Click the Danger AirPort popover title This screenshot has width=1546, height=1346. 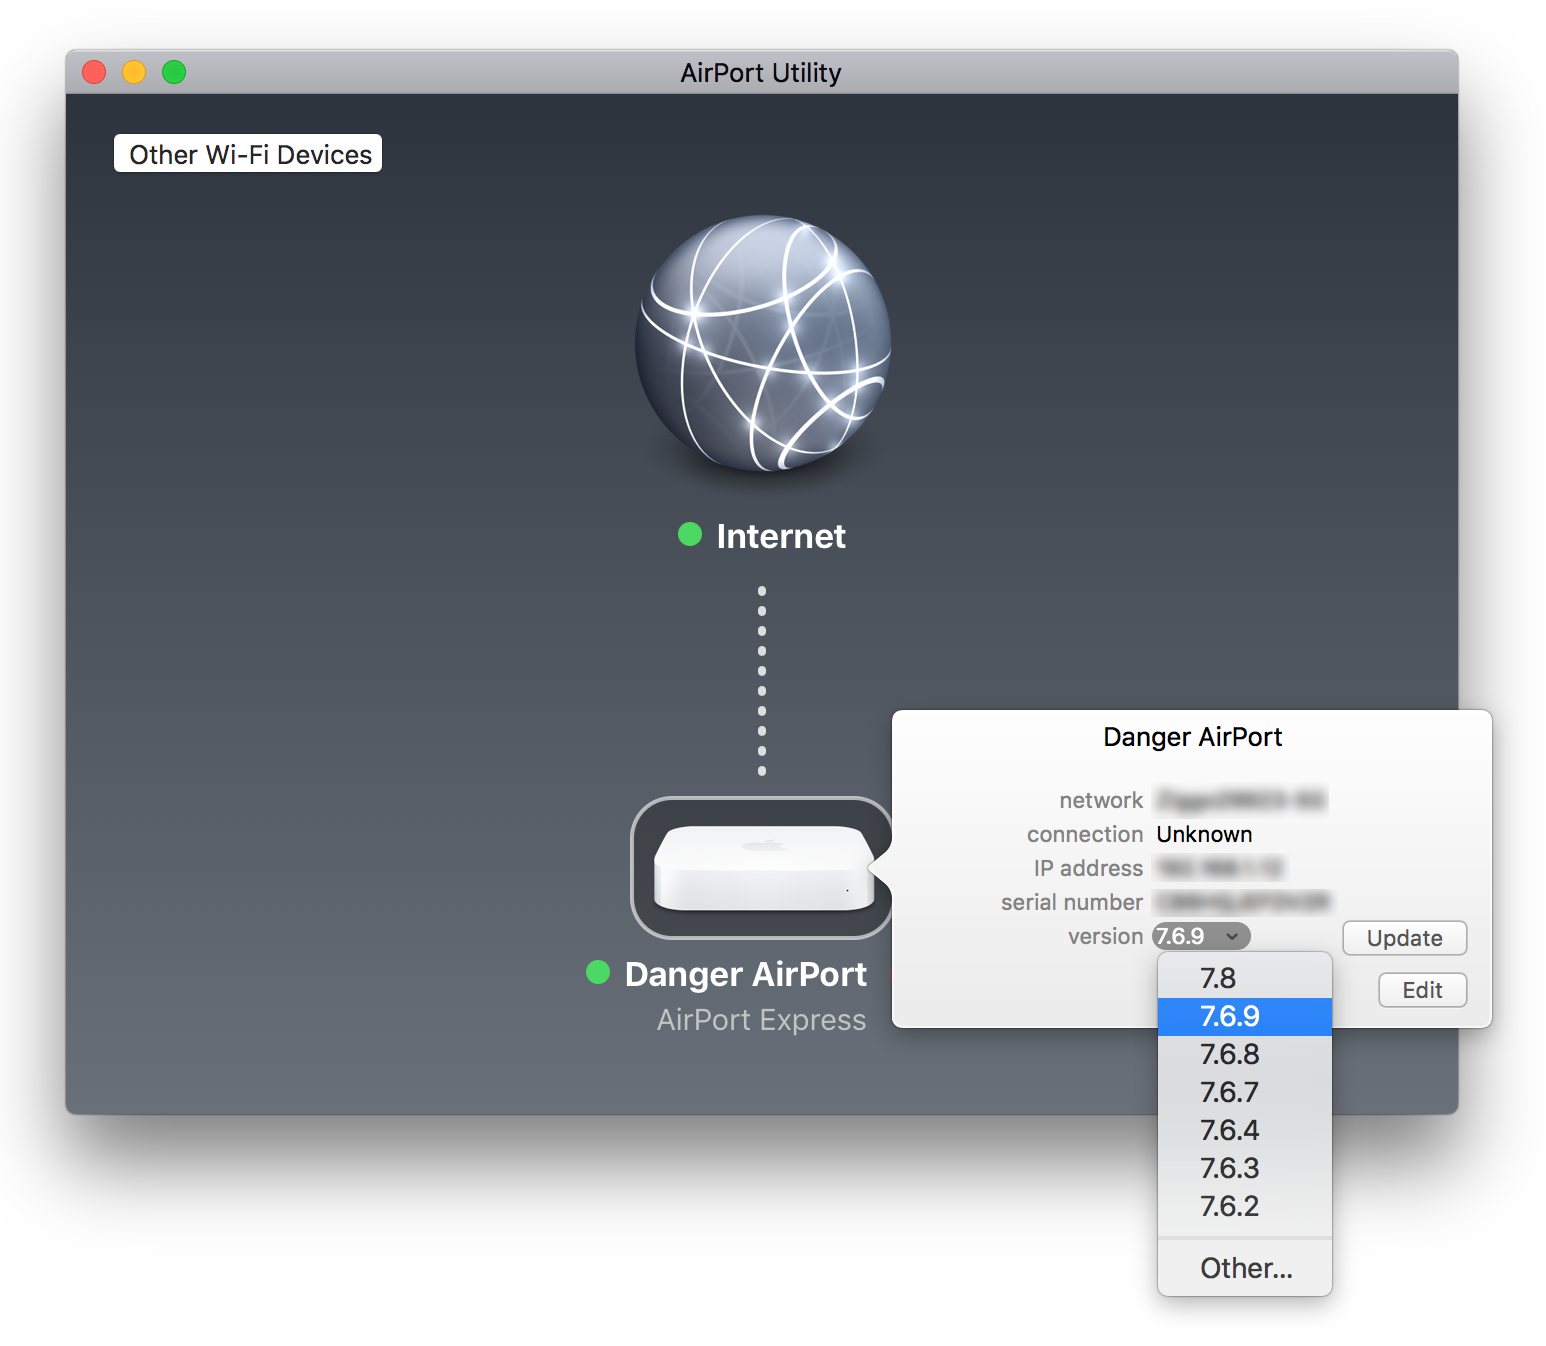pyautogui.click(x=1192, y=737)
